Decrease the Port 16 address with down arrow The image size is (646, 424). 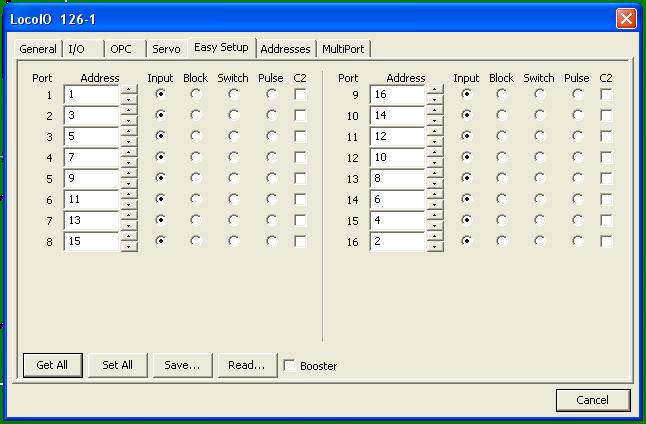435,247
